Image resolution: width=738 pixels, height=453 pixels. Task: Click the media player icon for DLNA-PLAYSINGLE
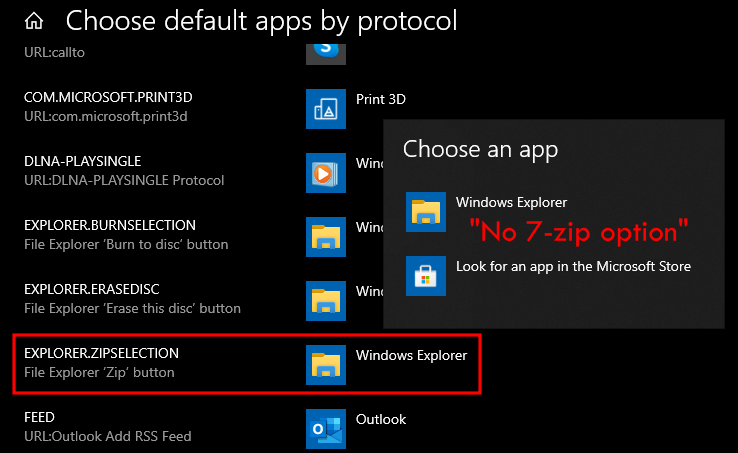[326, 173]
